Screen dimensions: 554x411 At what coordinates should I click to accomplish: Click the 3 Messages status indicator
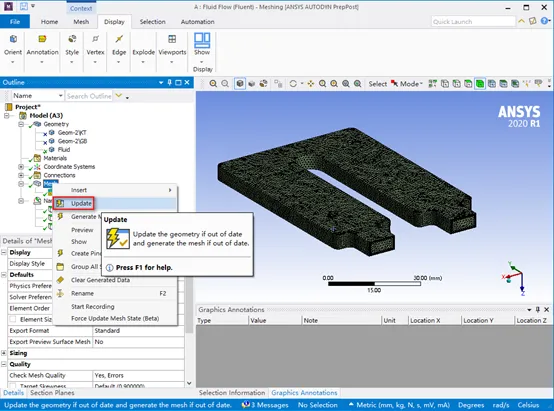point(265,405)
